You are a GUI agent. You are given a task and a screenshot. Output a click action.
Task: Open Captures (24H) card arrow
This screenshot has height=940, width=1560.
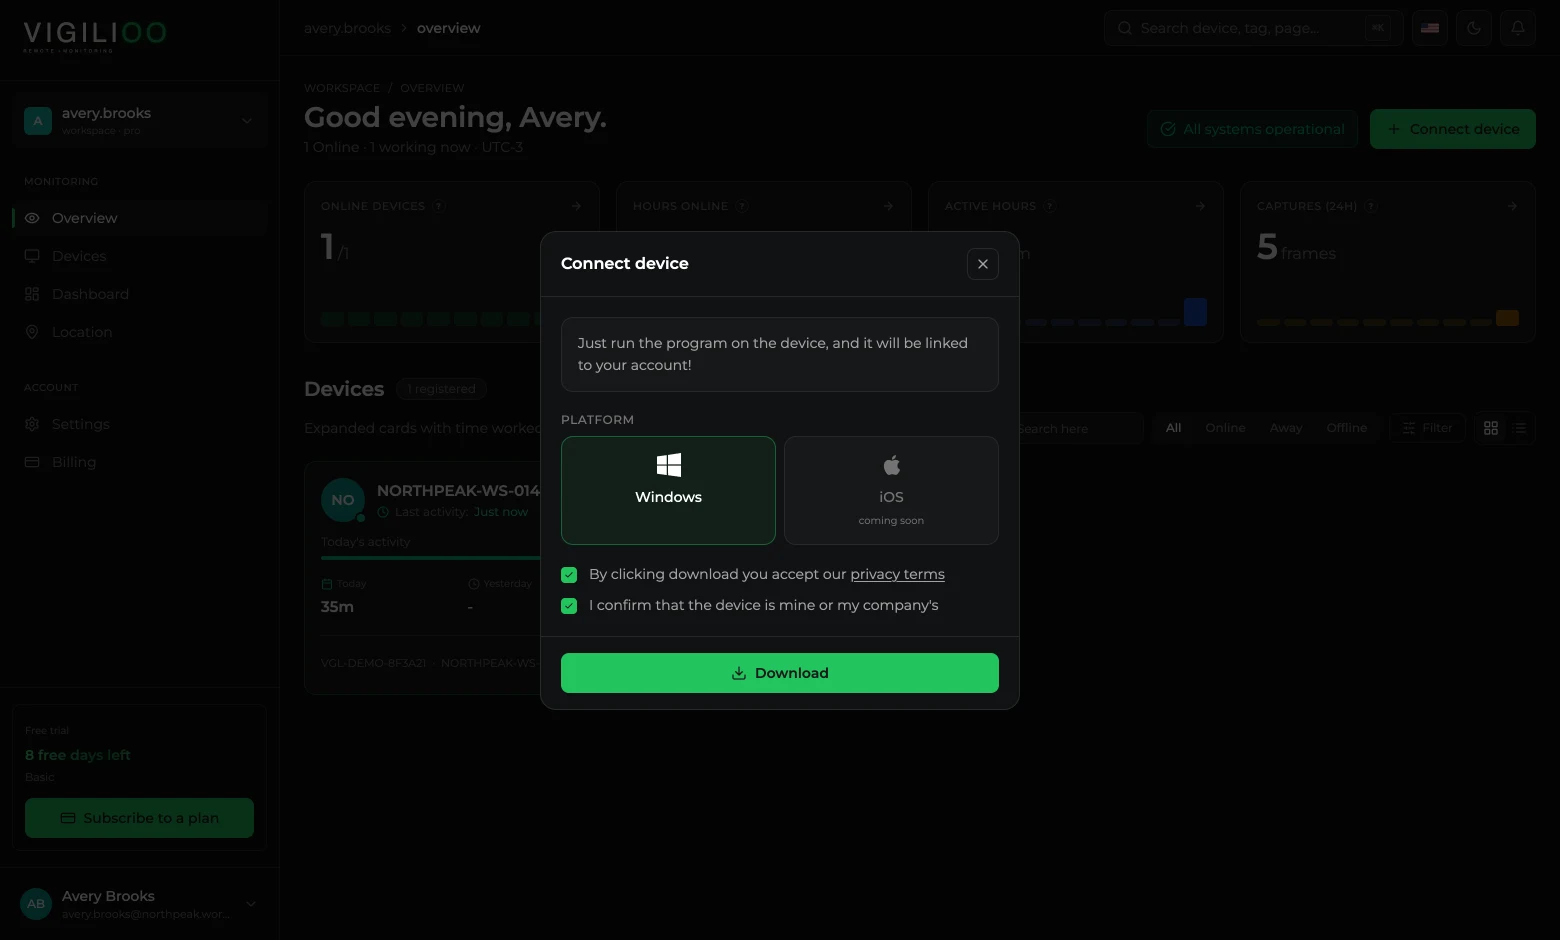coord(1512,206)
